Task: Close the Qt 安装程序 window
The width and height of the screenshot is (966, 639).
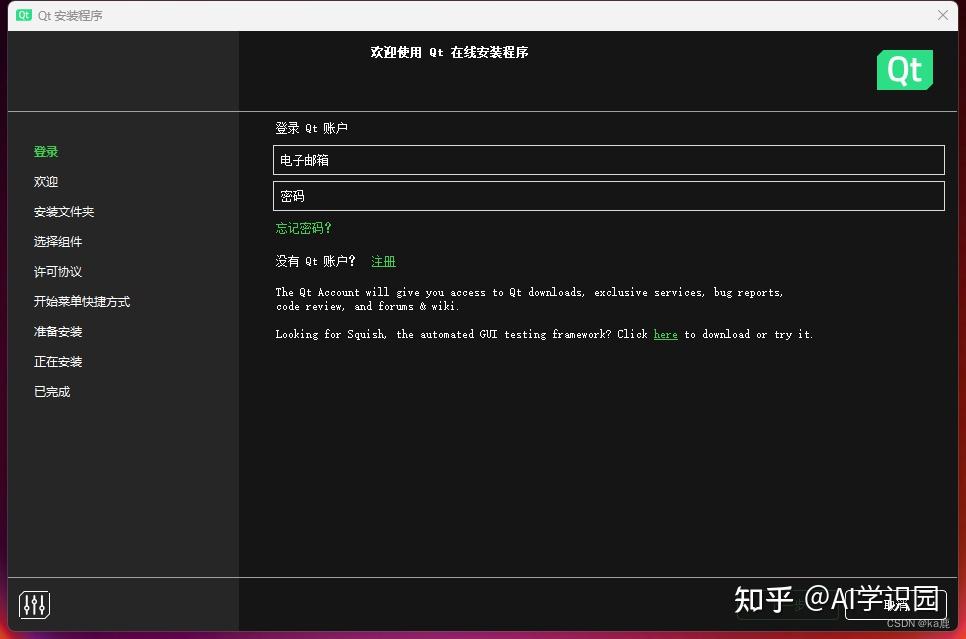Action: (x=941, y=15)
